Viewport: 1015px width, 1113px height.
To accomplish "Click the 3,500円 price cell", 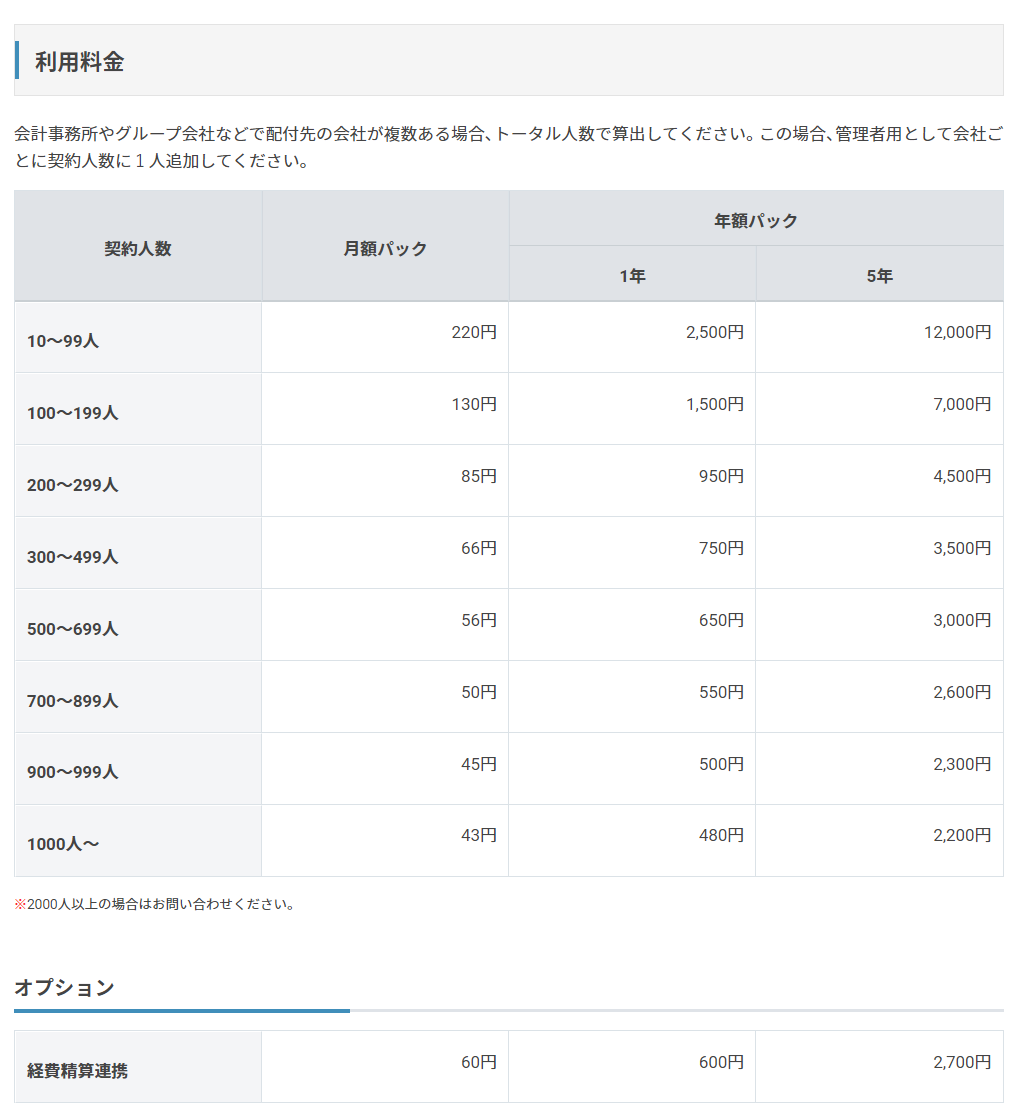I will pyautogui.click(x=961, y=549).
